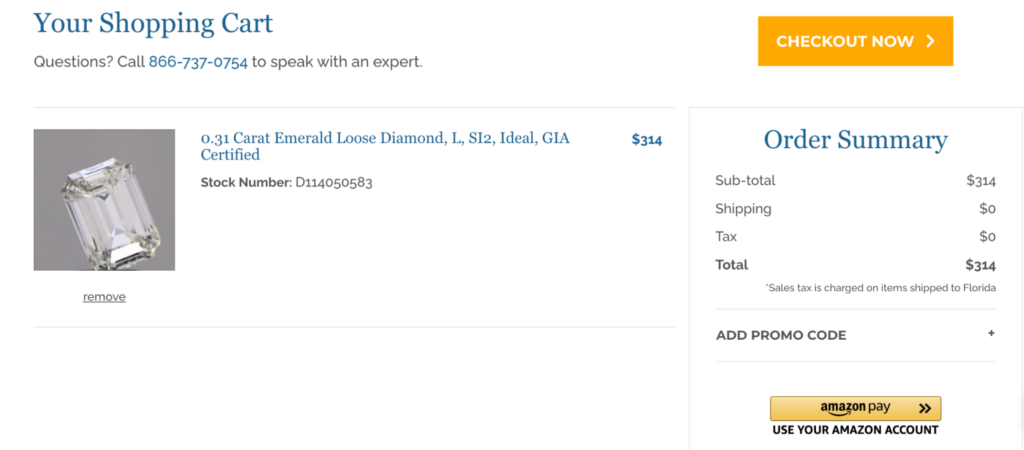Click the Shipping row in Order Summary
1024x450 pixels.
point(856,209)
